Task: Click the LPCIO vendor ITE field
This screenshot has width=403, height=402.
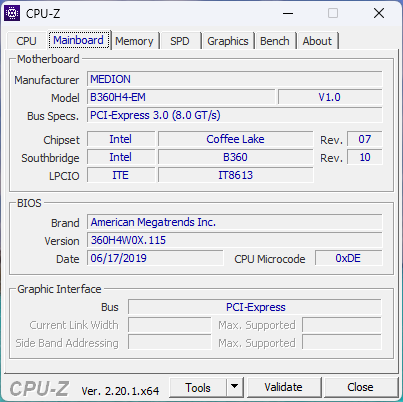Action: coord(121,175)
